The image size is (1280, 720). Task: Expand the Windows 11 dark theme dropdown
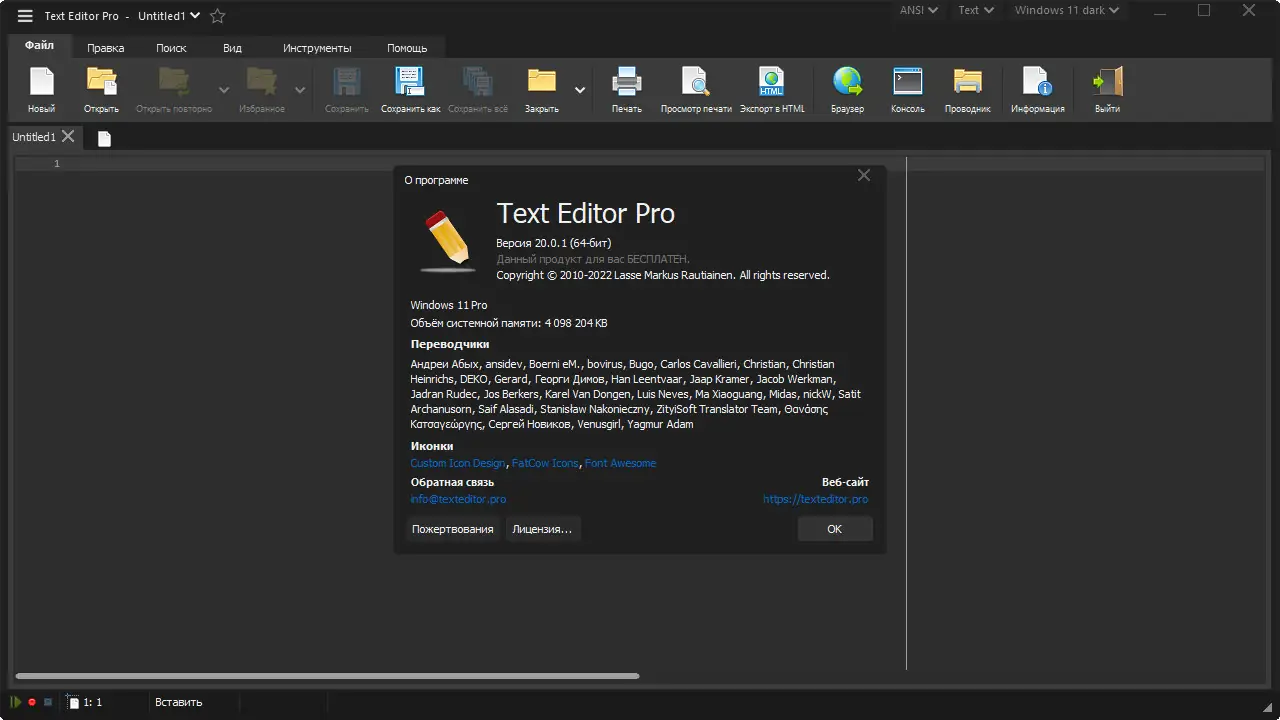pos(1067,10)
